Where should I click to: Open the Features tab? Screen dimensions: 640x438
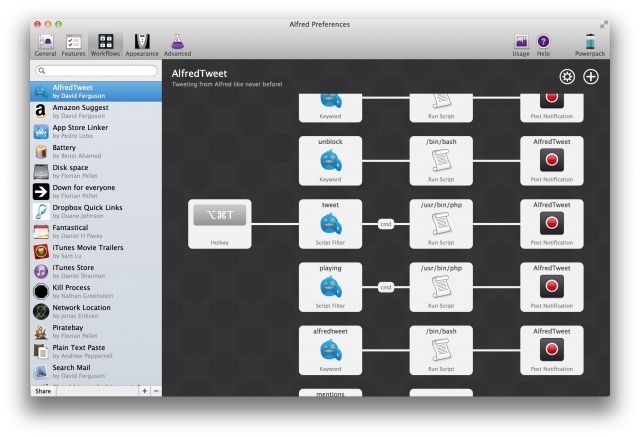coord(73,44)
